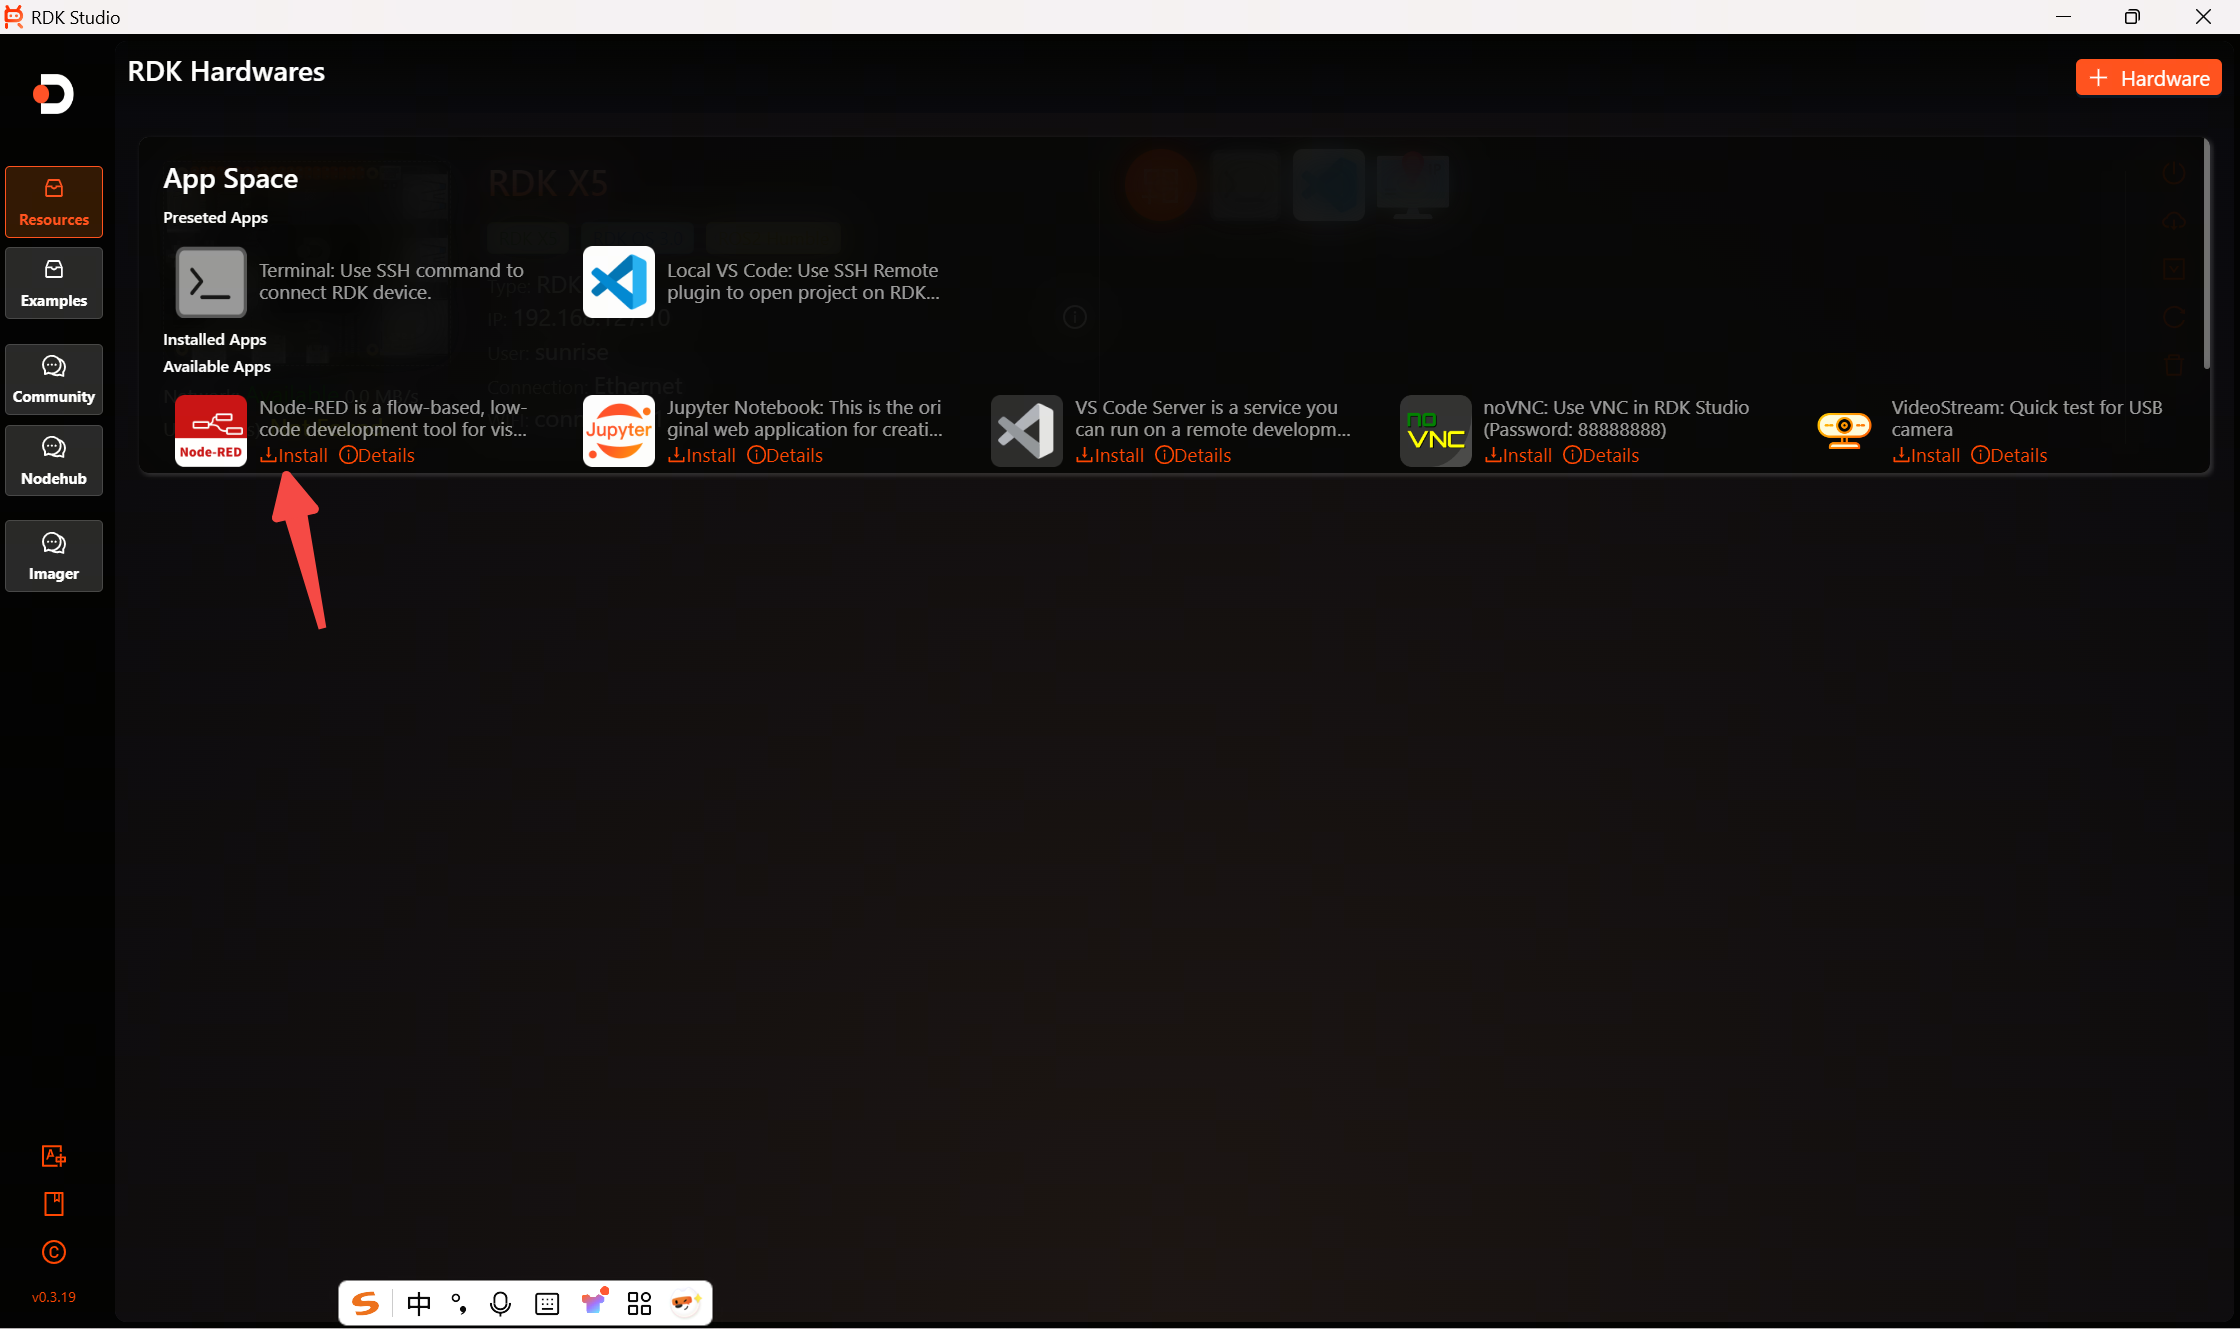
Task: Click the Terminal SSH app icon
Action: pyautogui.click(x=210, y=282)
